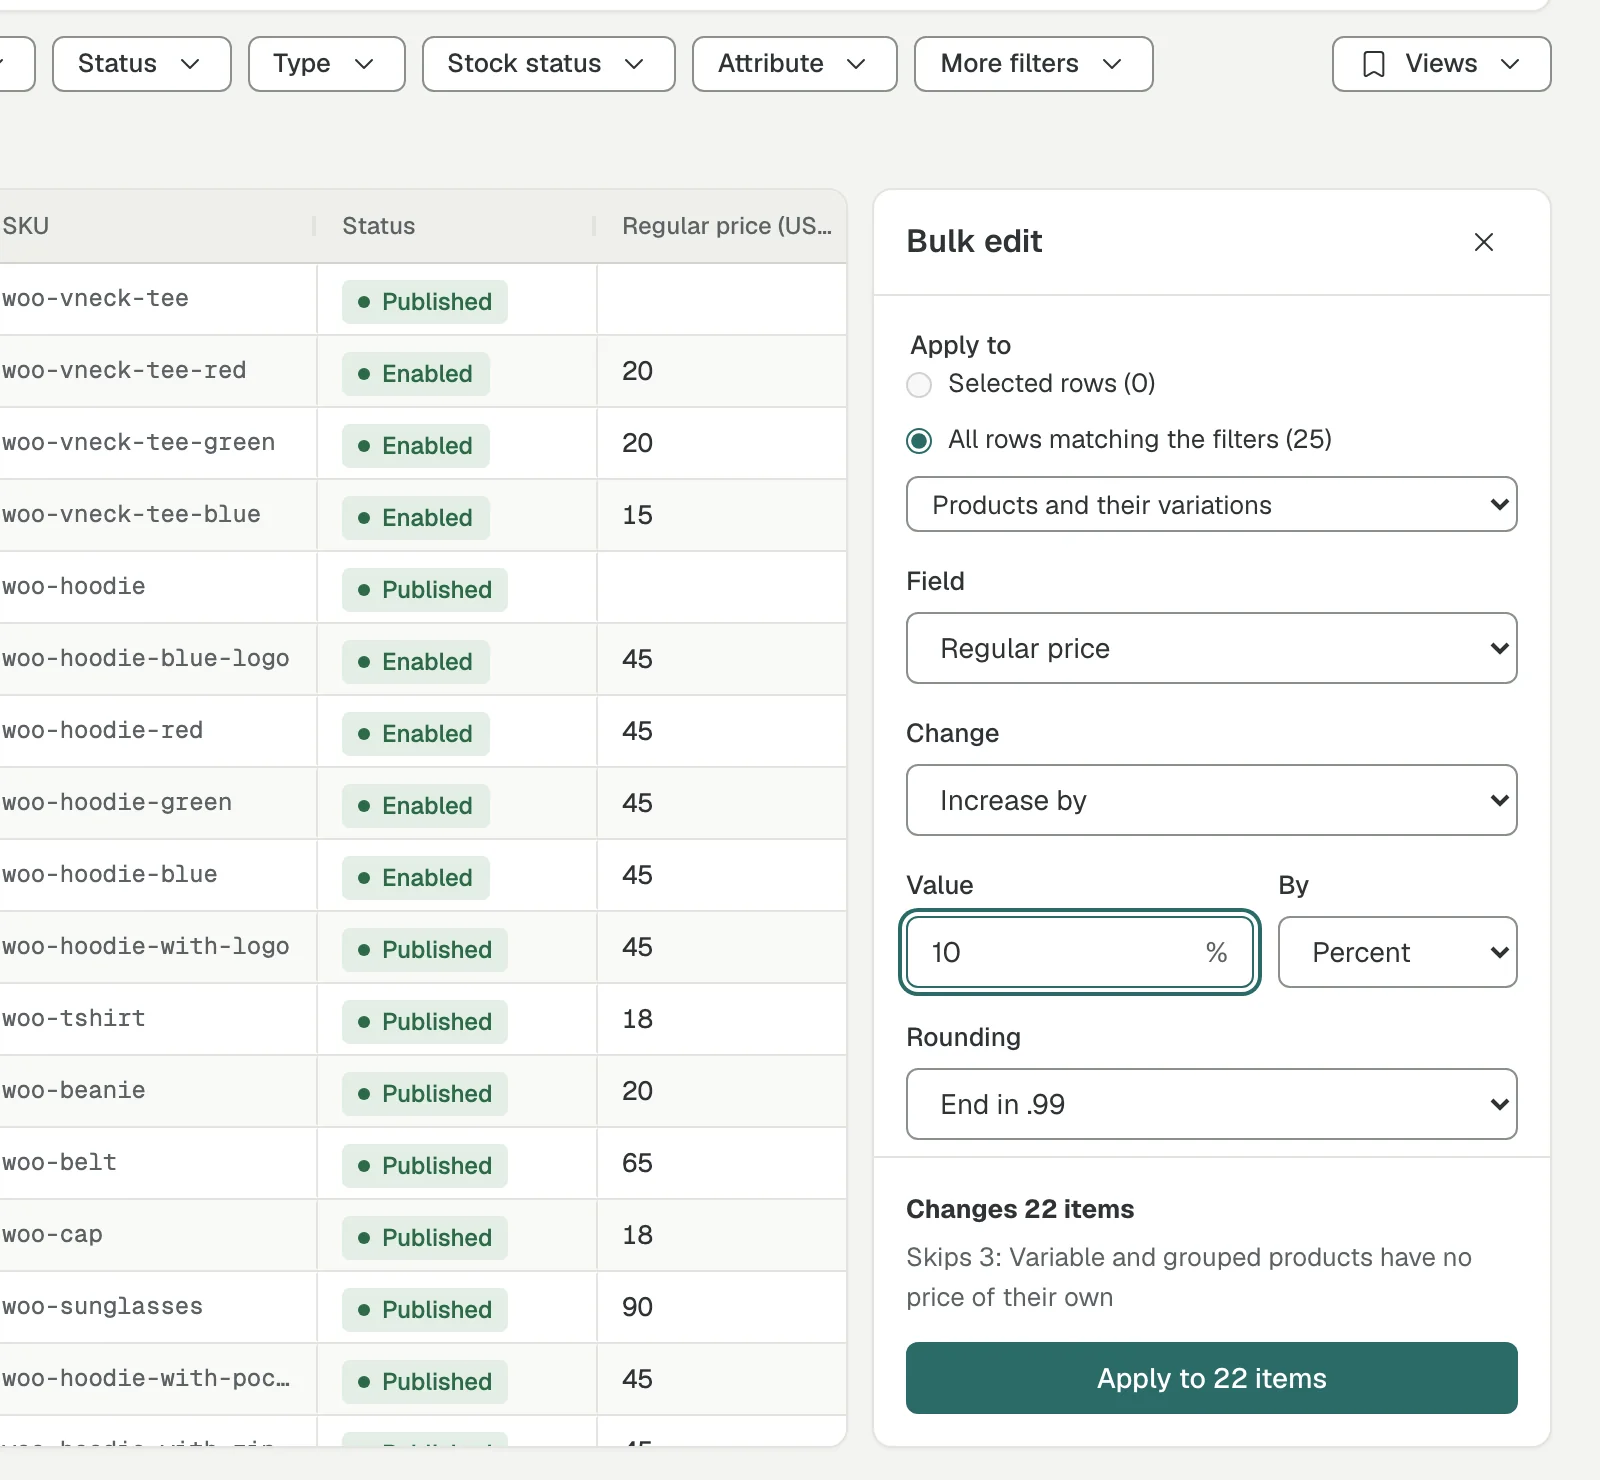Open the Views bookmark menu

(x=1441, y=64)
